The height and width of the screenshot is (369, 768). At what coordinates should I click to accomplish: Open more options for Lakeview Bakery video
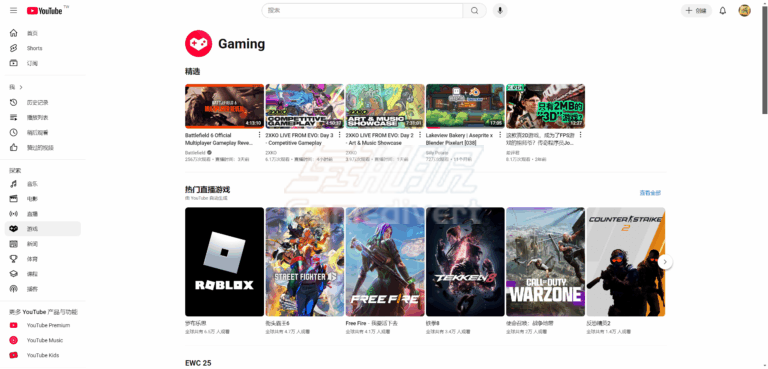[501, 135]
